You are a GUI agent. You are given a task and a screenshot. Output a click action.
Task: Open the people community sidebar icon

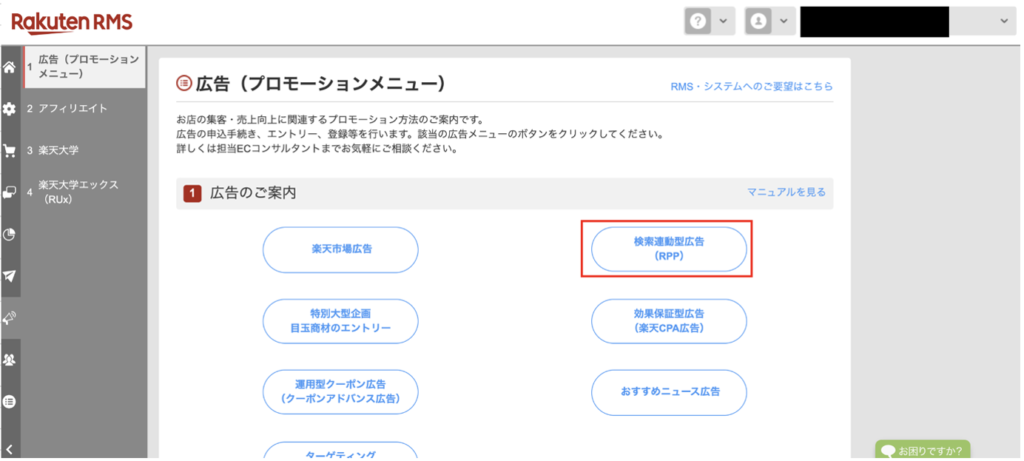tap(10, 360)
